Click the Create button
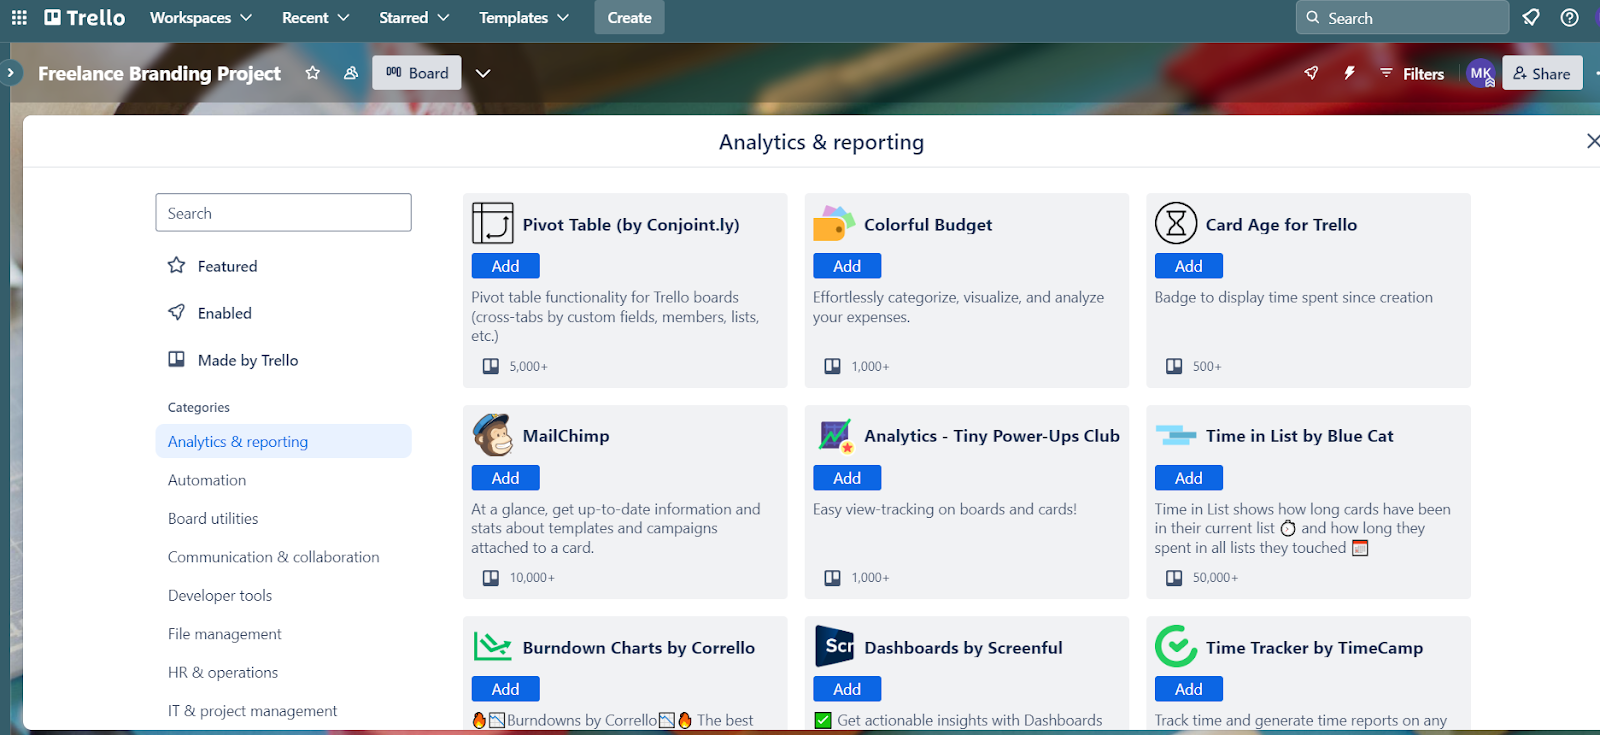The width and height of the screenshot is (1600, 735). click(x=629, y=17)
